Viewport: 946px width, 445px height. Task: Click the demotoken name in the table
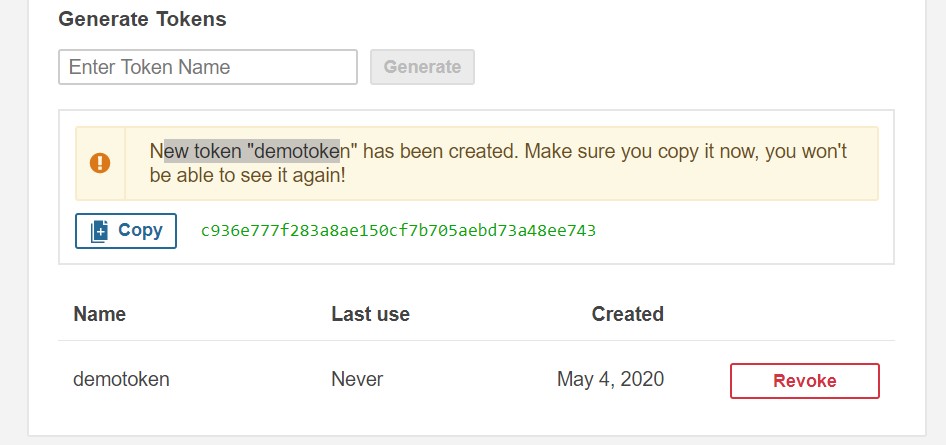pos(121,379)
